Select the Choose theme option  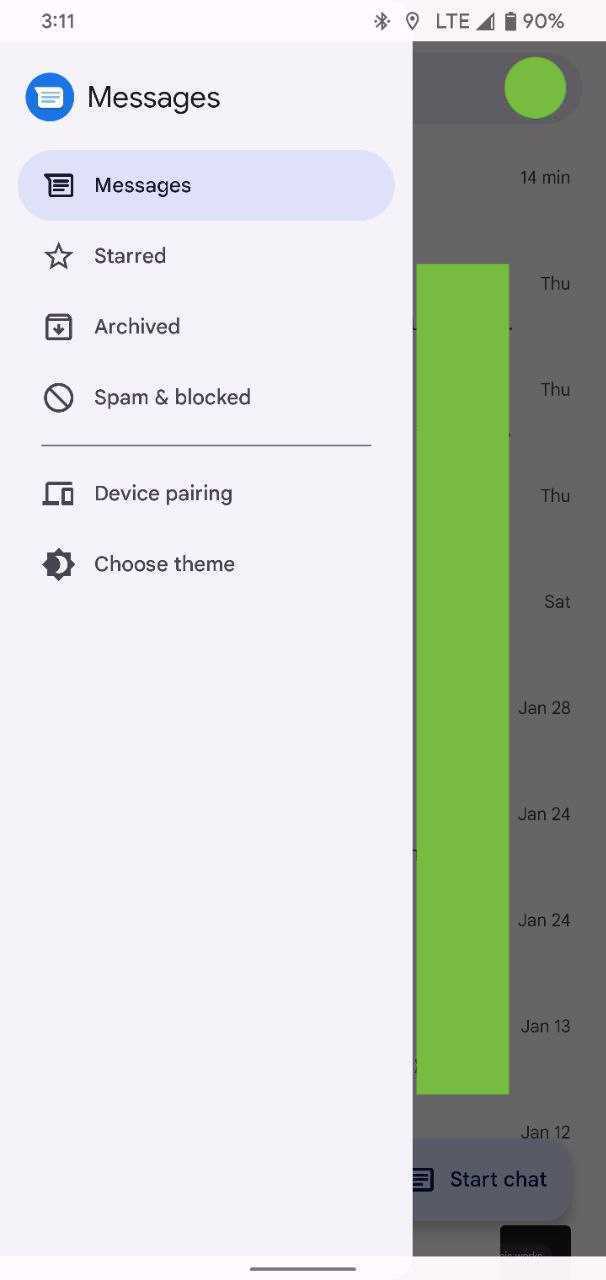[x=164, y=564]
